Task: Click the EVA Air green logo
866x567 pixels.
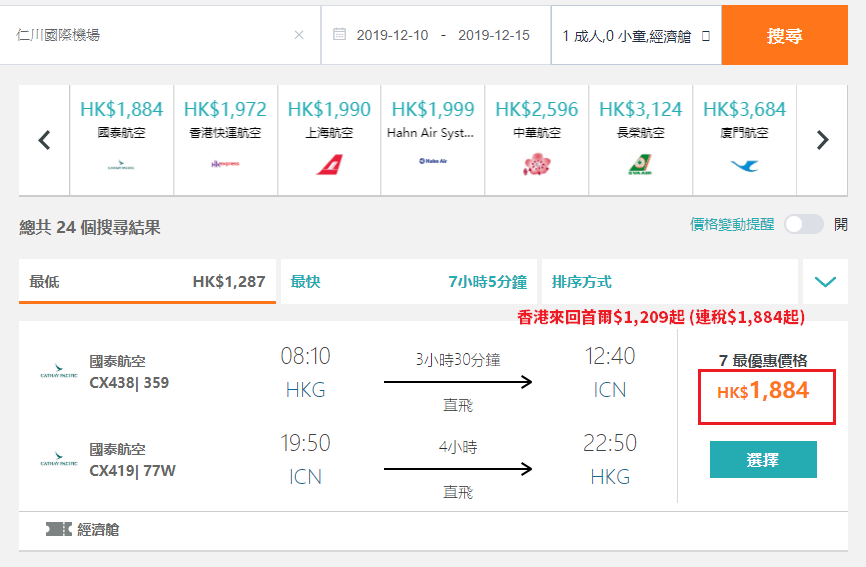Action: (640, 165)
